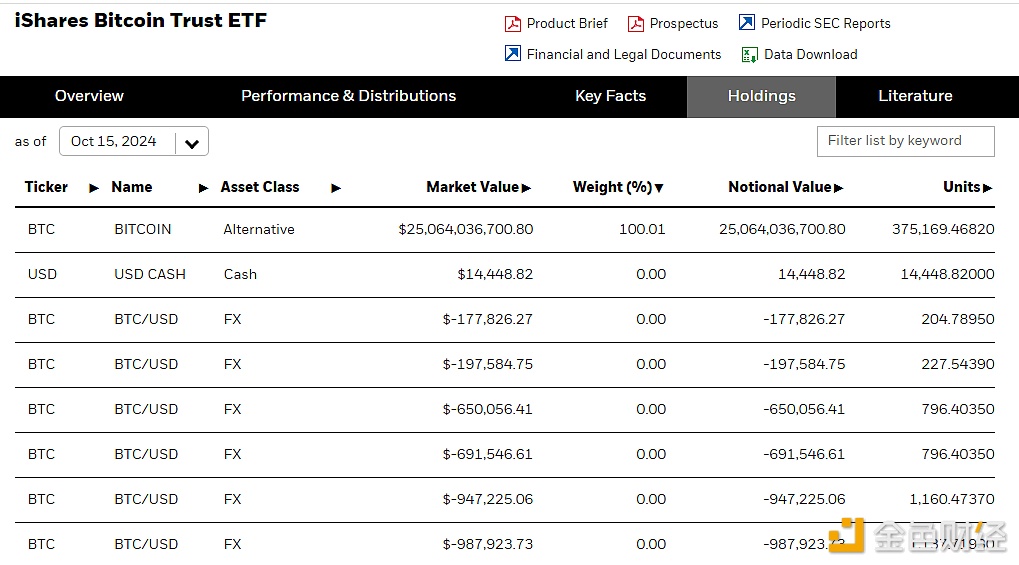
Task: Focus the Filter list by keyword field
Action: pos(905,141)
